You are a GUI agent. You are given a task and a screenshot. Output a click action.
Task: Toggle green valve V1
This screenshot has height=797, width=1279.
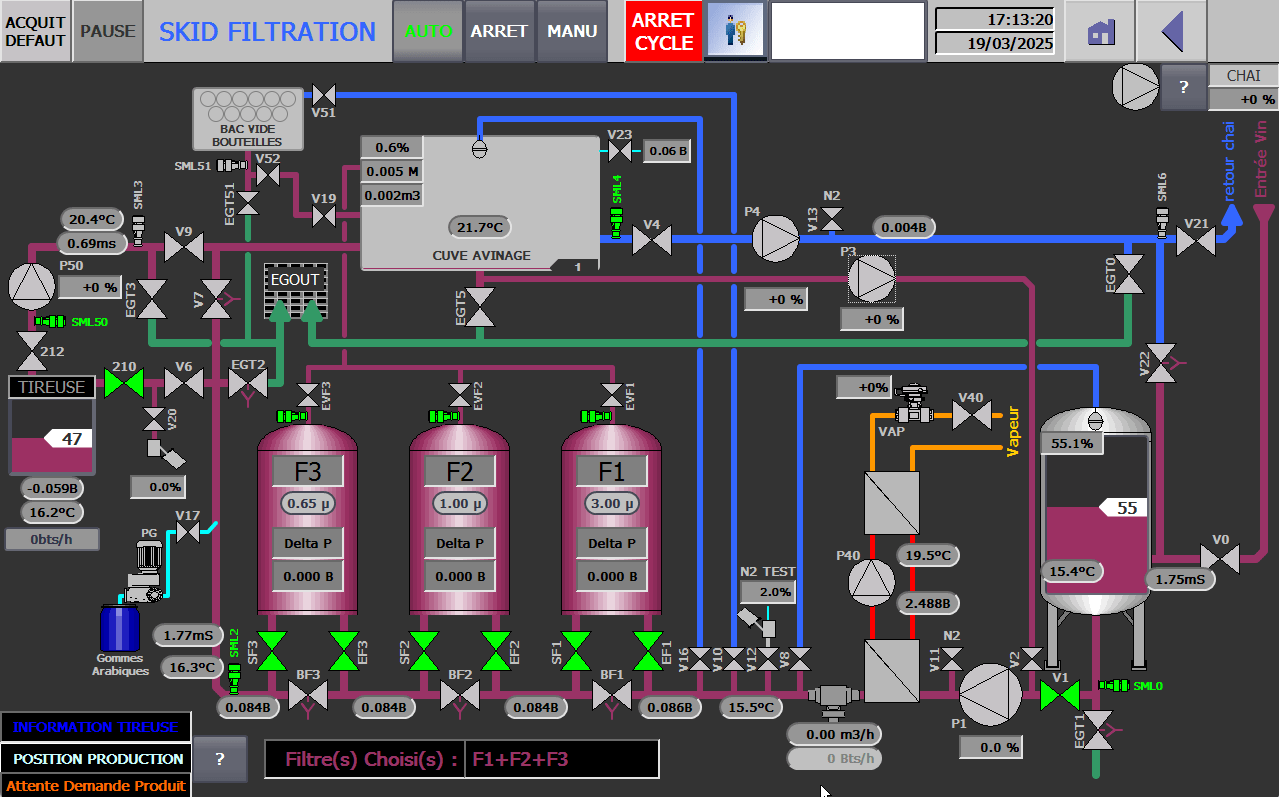pyautogui.click(x=1059, y=693)
